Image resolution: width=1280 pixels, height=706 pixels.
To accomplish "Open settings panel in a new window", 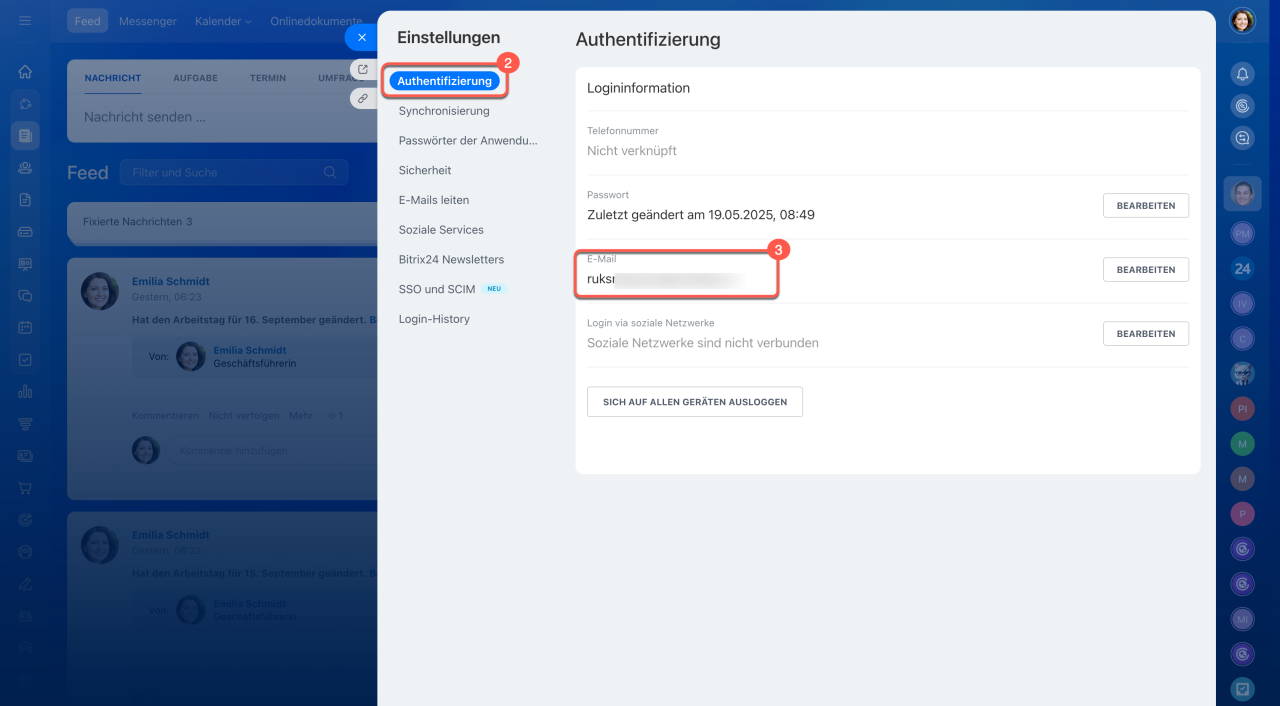I will coord(363,70).
